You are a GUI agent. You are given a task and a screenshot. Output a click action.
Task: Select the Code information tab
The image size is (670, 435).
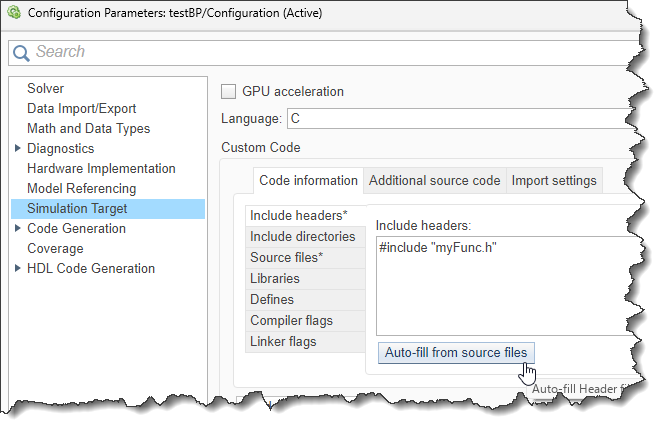(x=308, y=181)
